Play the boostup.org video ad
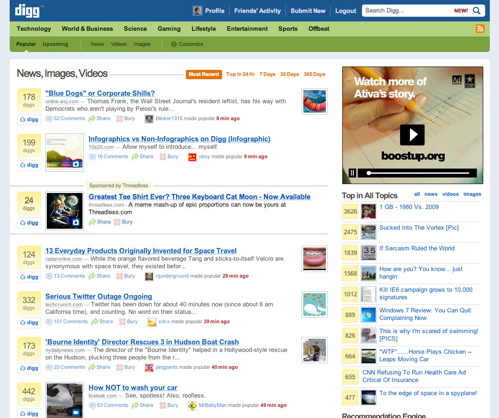The image size is (499, 418). (412, 135)
